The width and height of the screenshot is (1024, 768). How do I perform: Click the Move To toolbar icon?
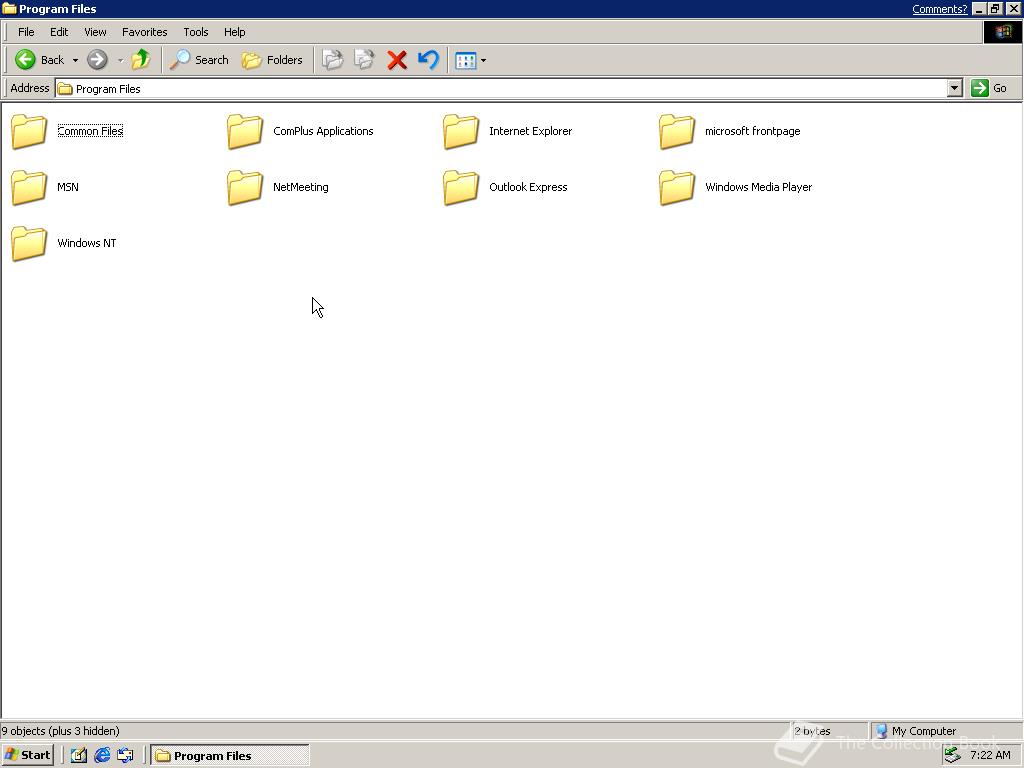click(332, 59)
